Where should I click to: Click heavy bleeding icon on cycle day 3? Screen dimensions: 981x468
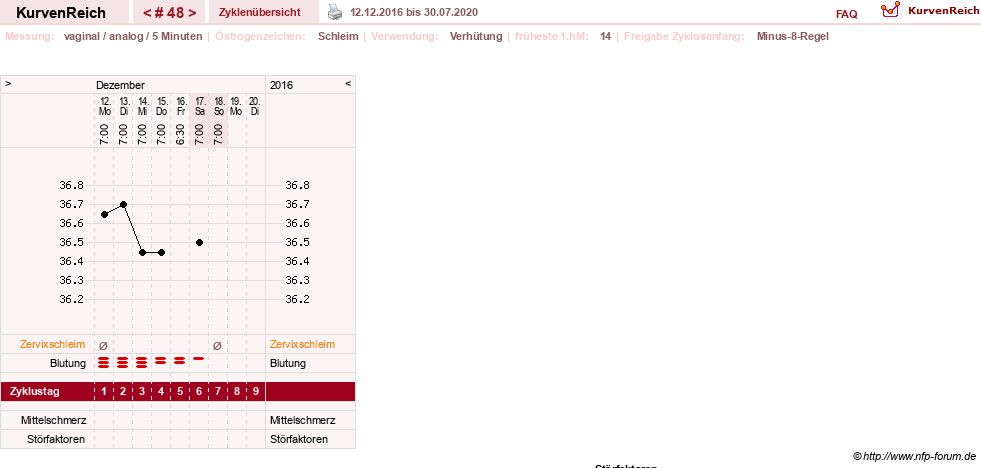tap(142, 362)
